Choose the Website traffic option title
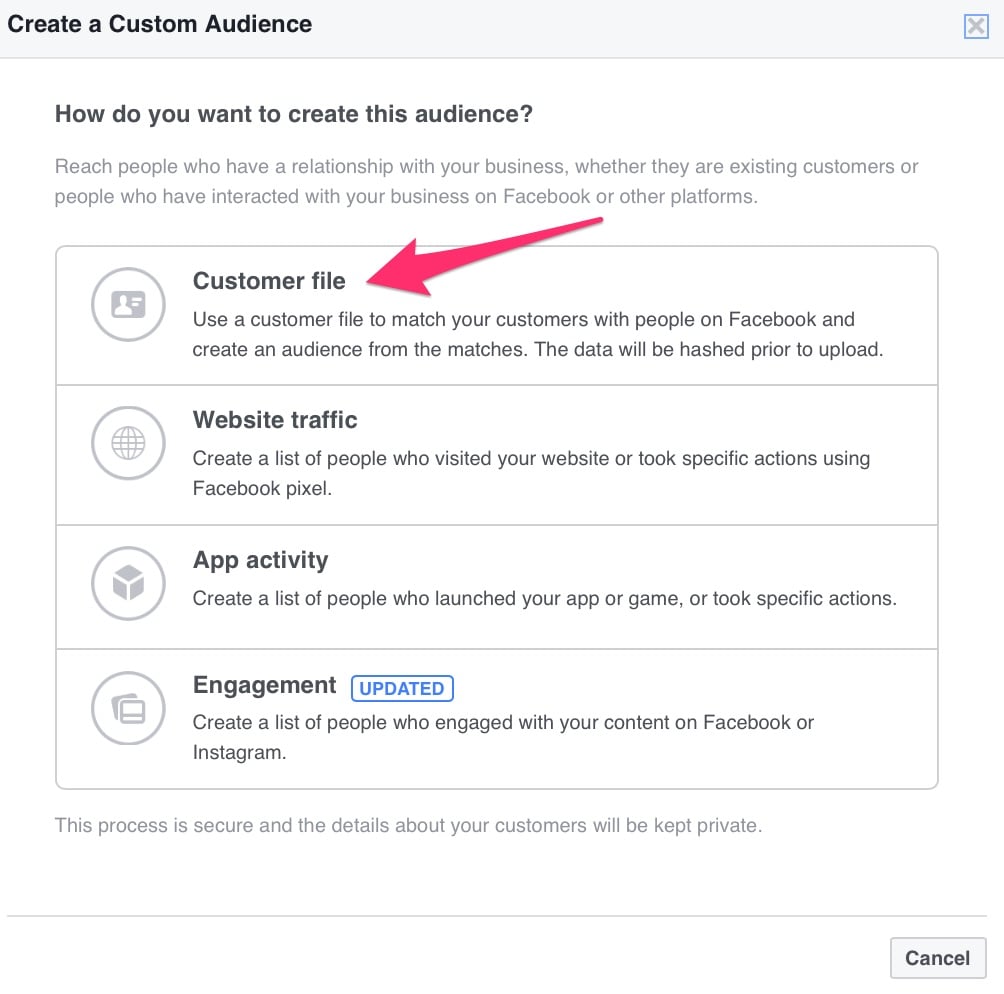 tap(275, 420)
